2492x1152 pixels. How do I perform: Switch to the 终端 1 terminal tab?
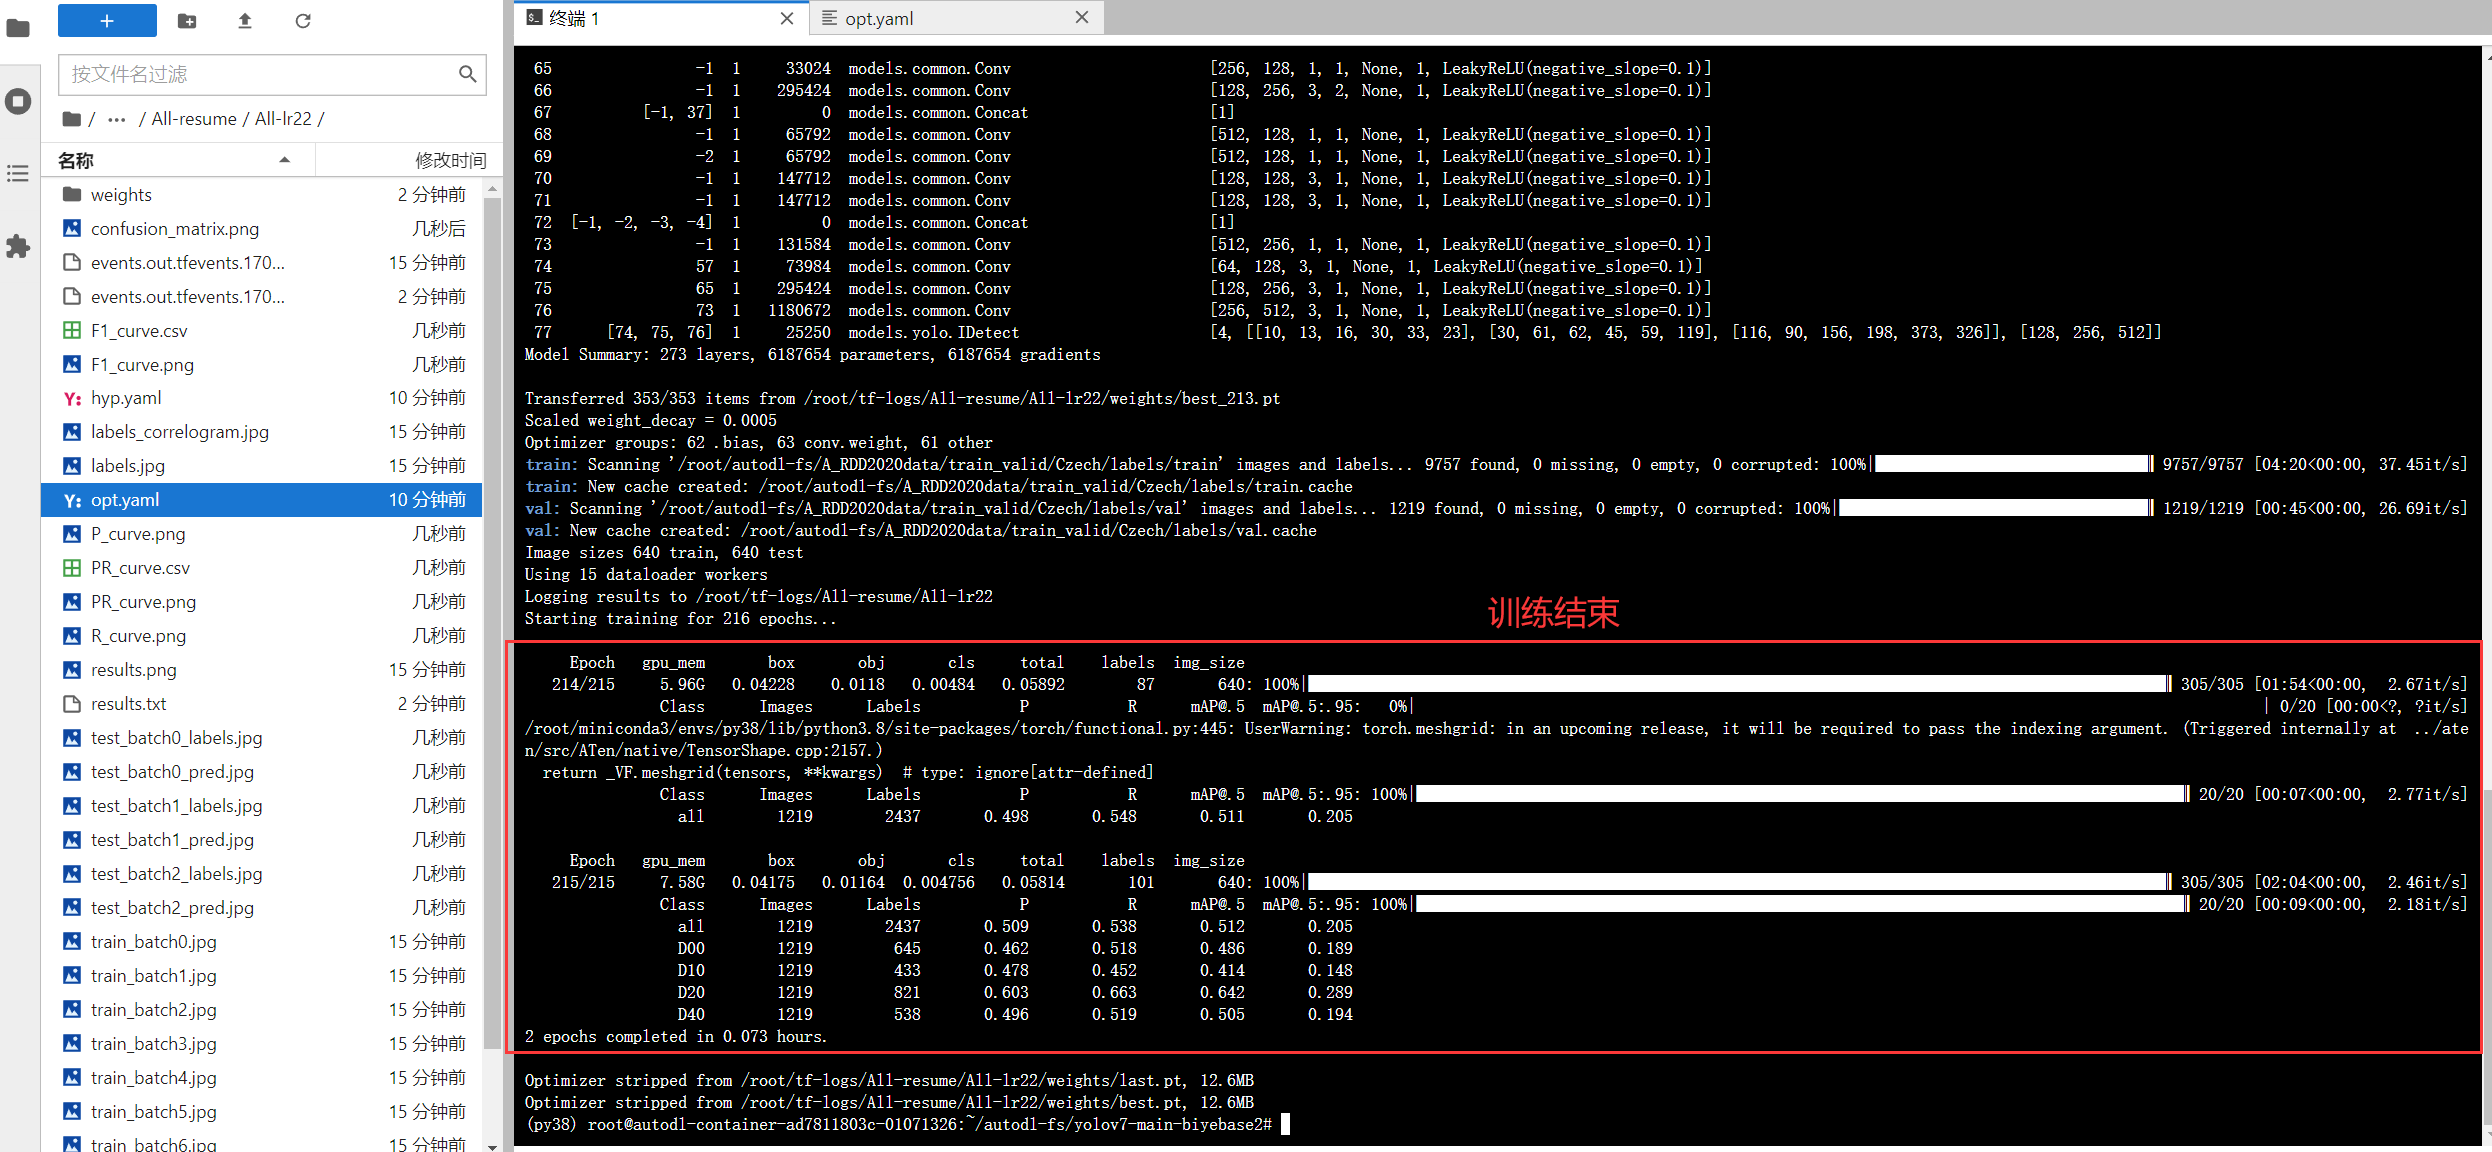click(x=660, y=18)
